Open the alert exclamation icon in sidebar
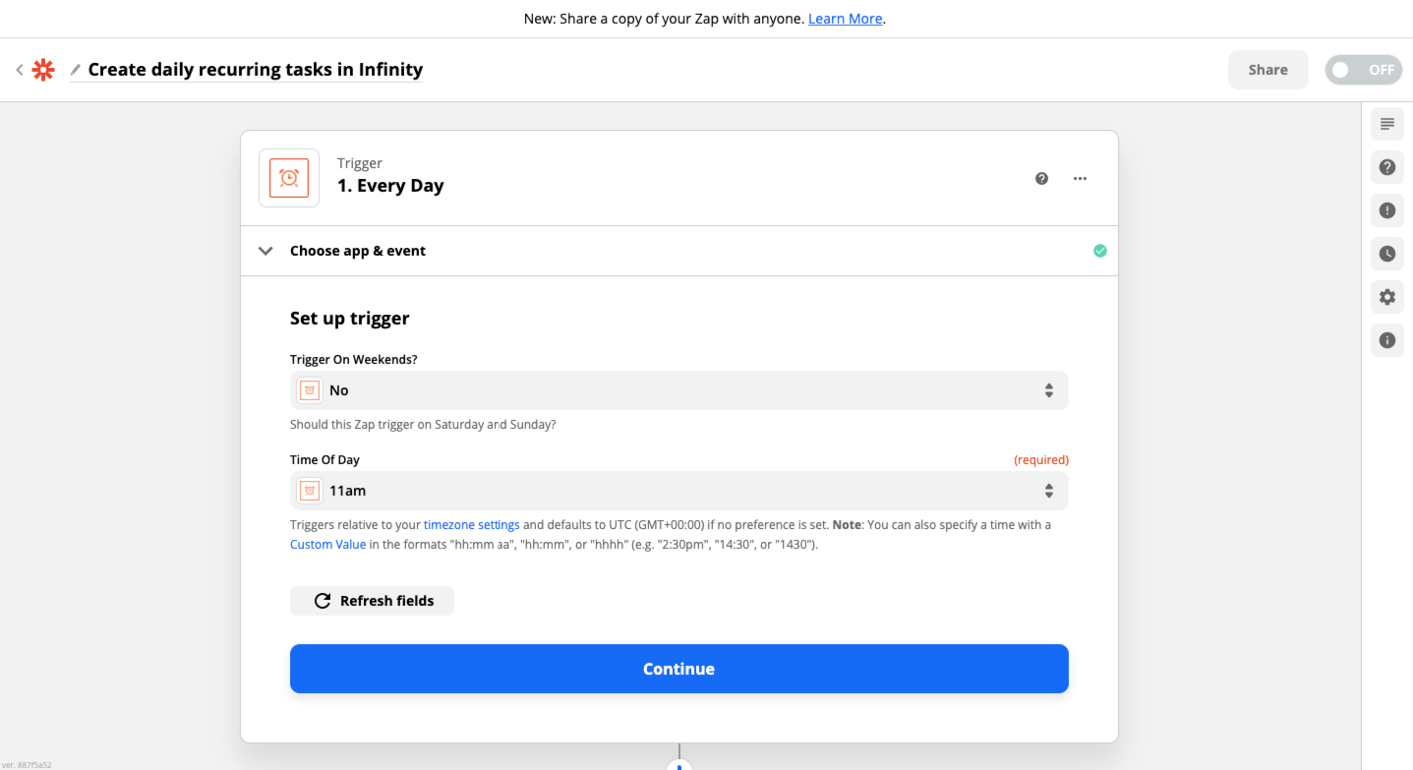Image resolution: width=1413 pixels, height=770 pixels. tap(1387, 211)
